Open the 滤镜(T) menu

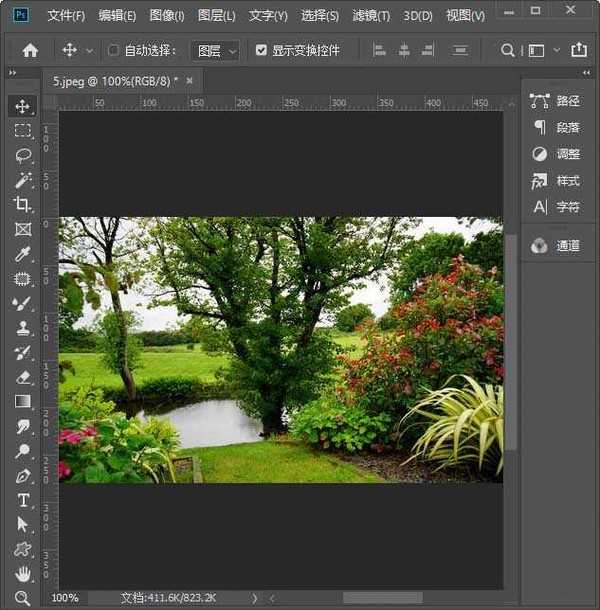(372, 16)
